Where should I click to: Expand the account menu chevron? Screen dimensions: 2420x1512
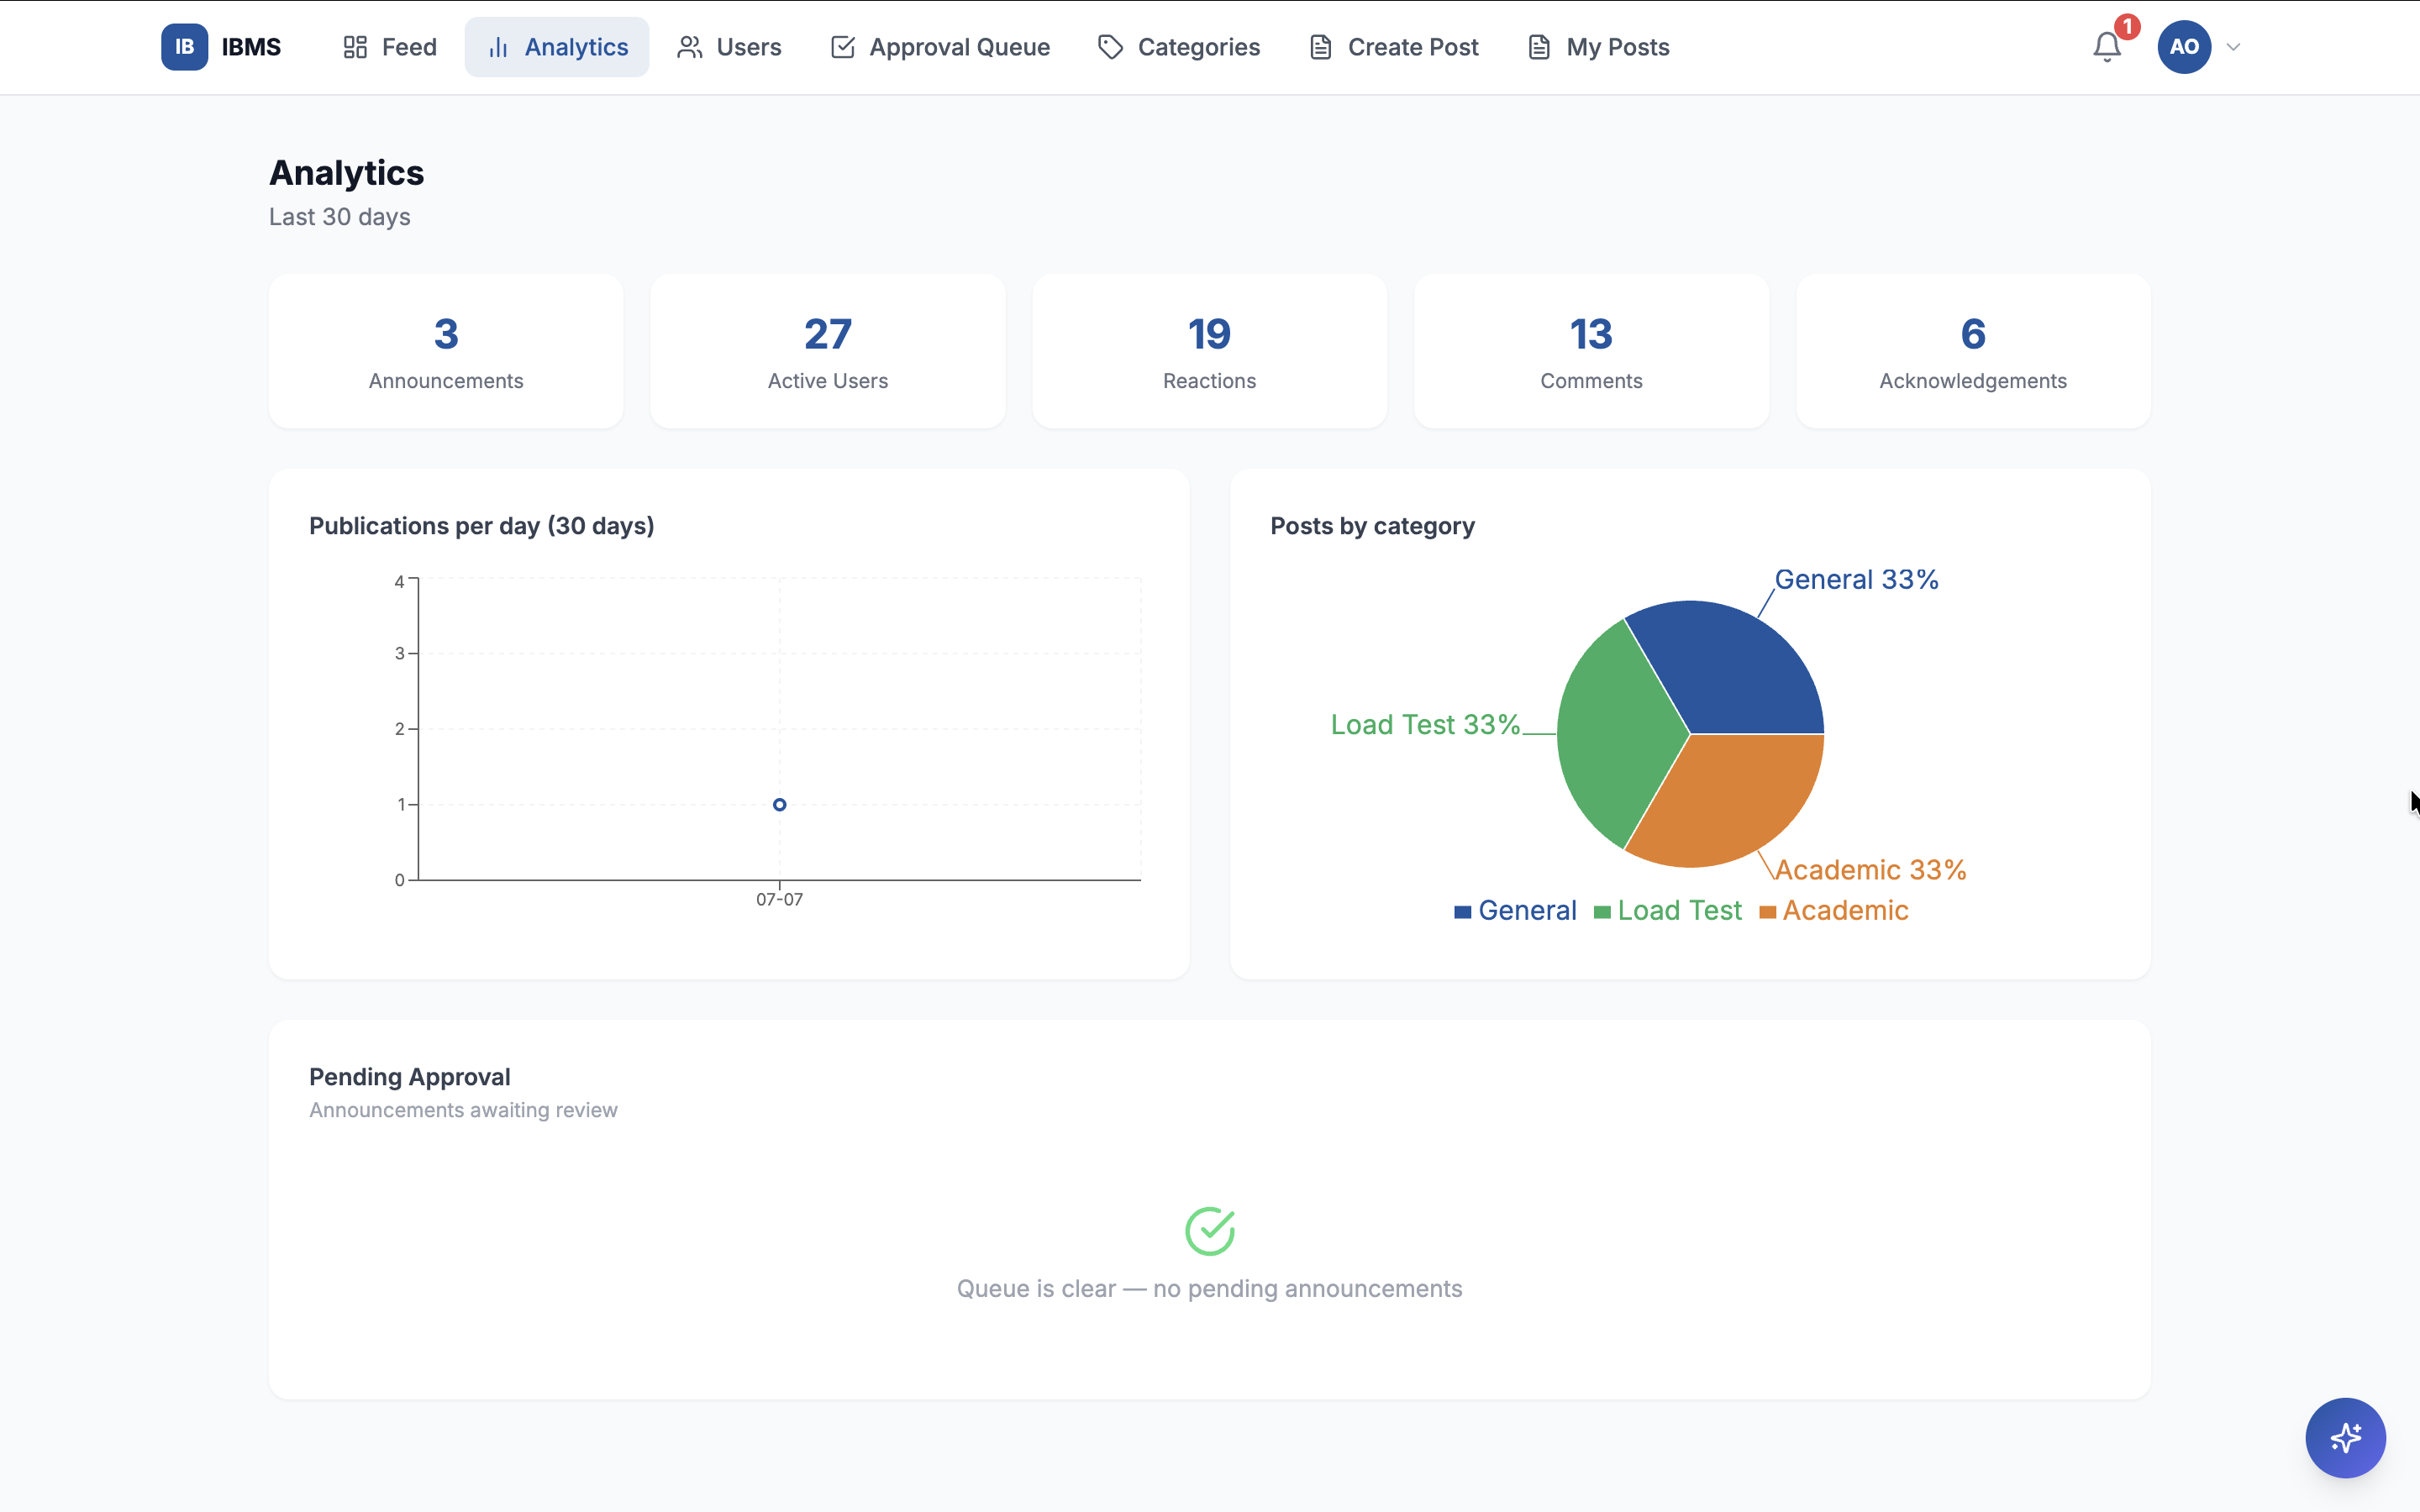pos(2233,47)
